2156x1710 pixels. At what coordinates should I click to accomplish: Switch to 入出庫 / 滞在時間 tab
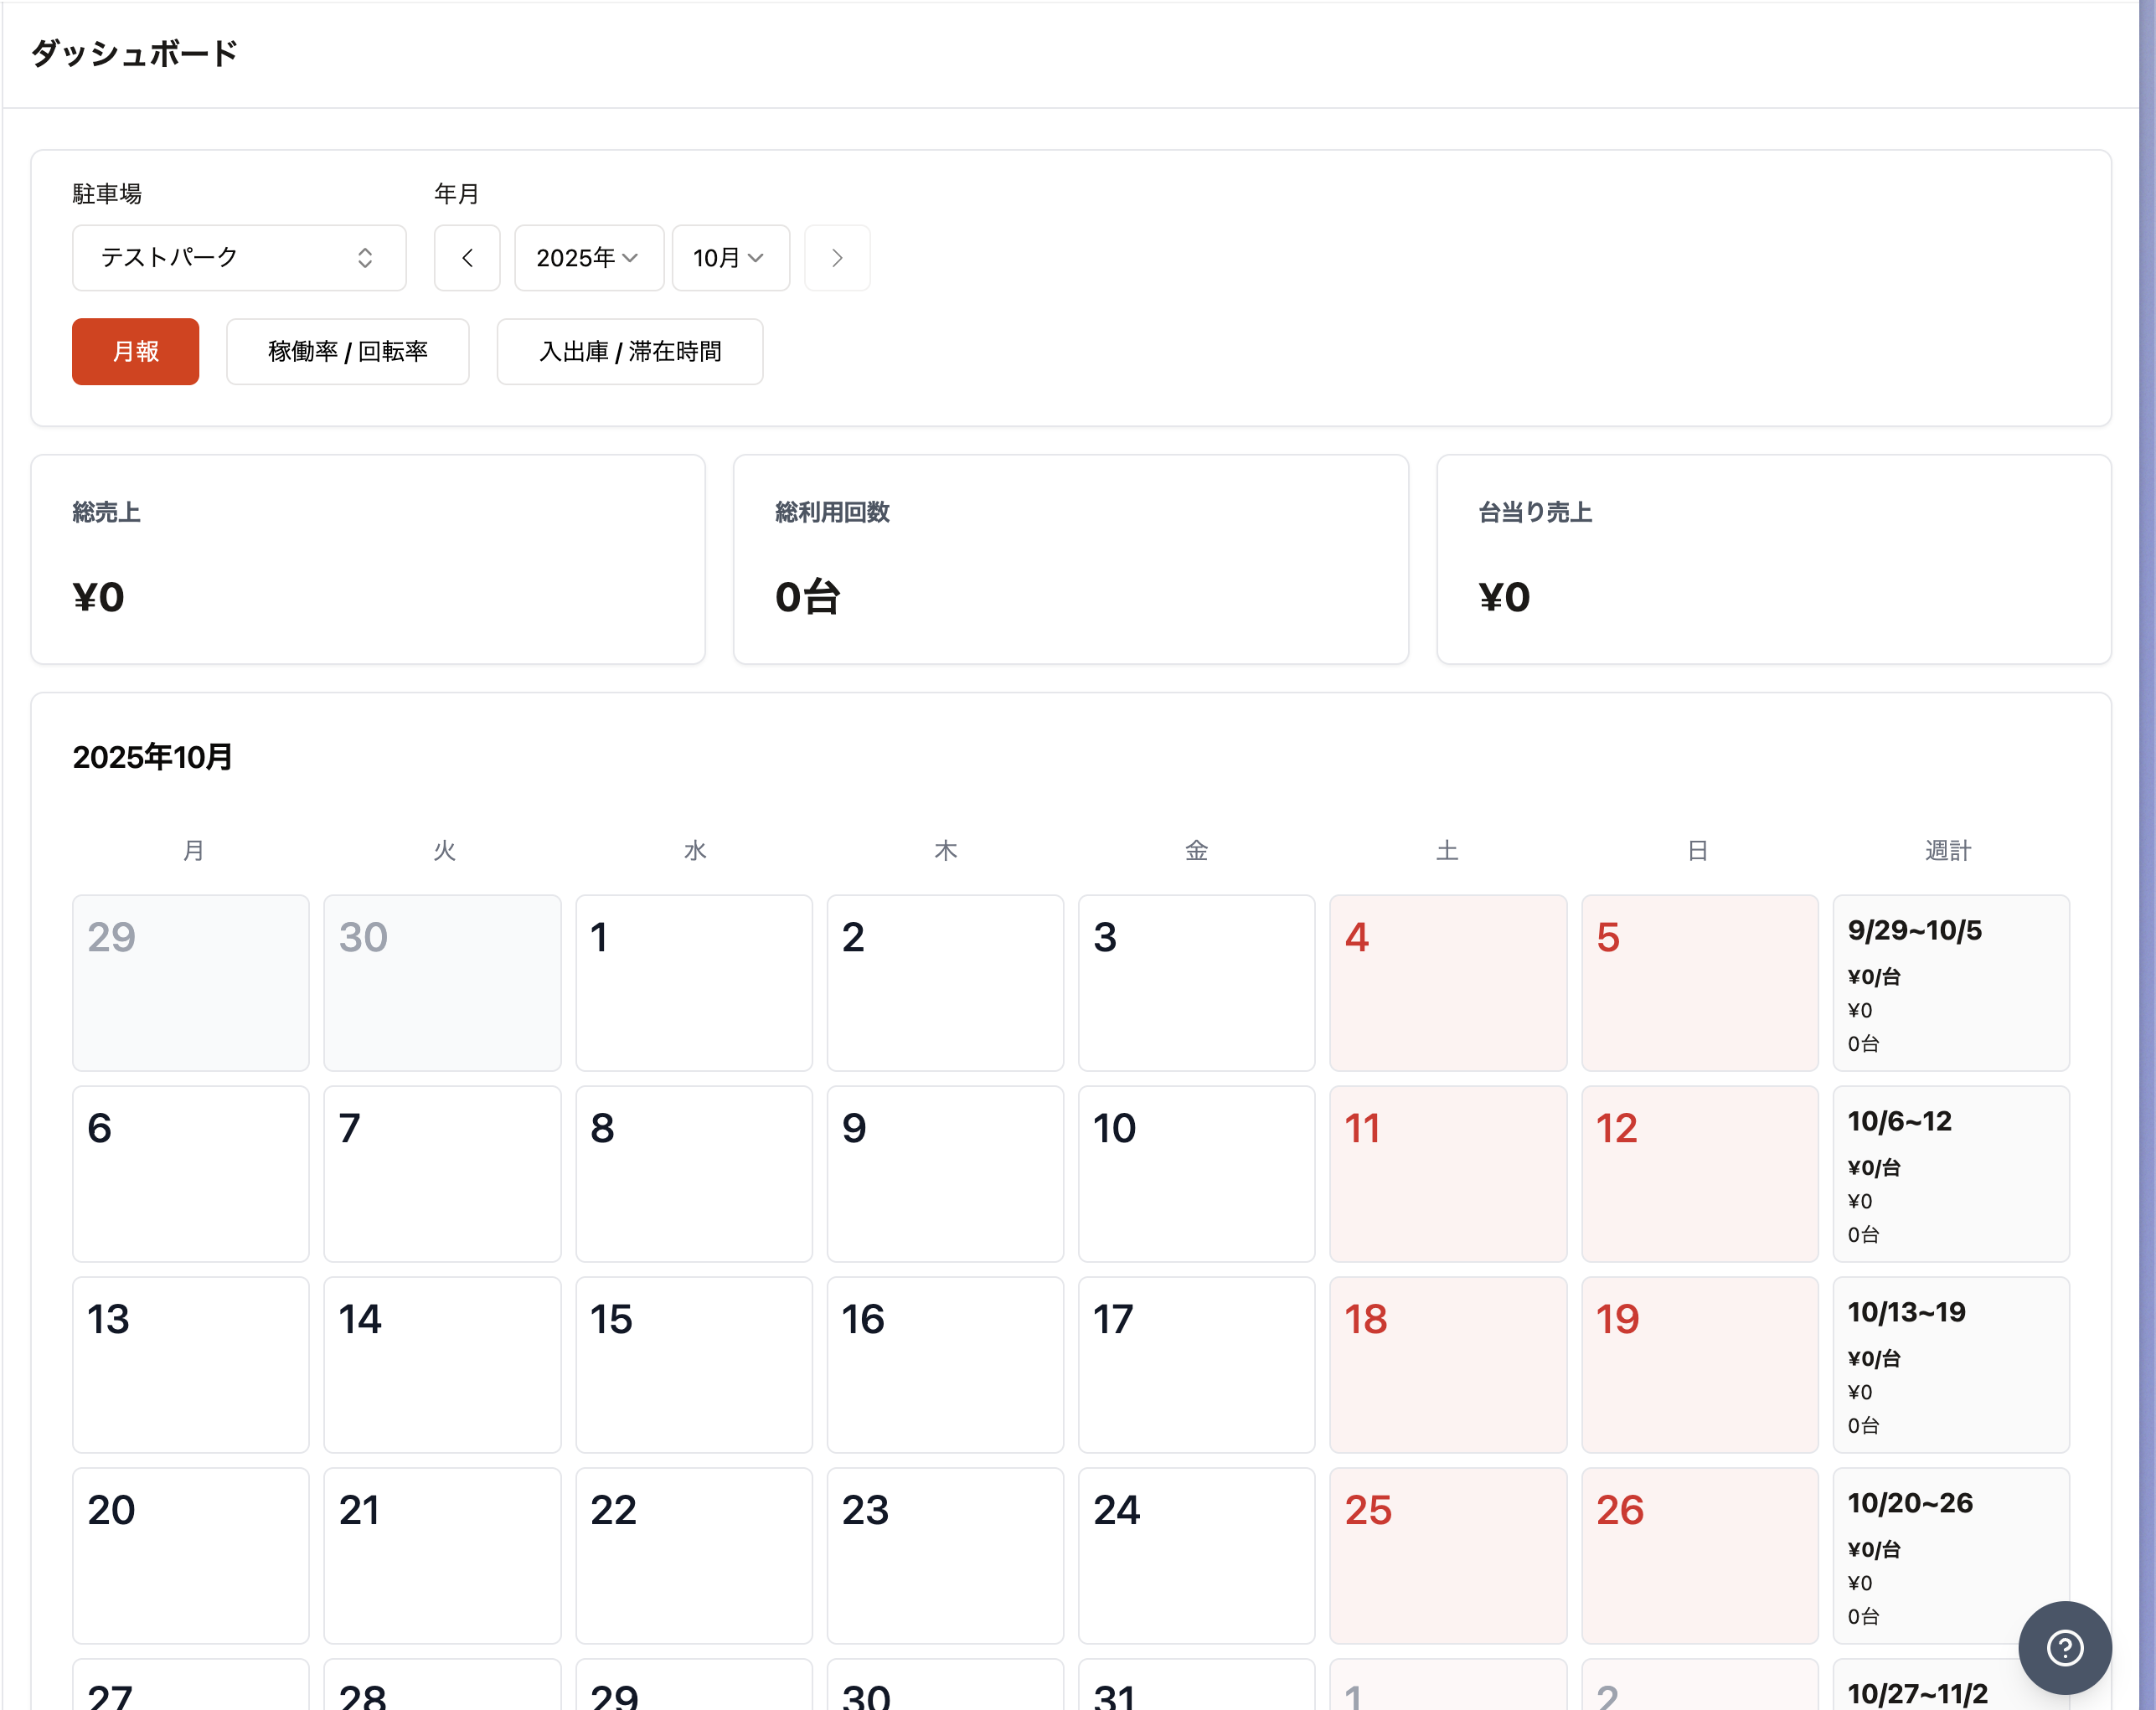(629, 351)
